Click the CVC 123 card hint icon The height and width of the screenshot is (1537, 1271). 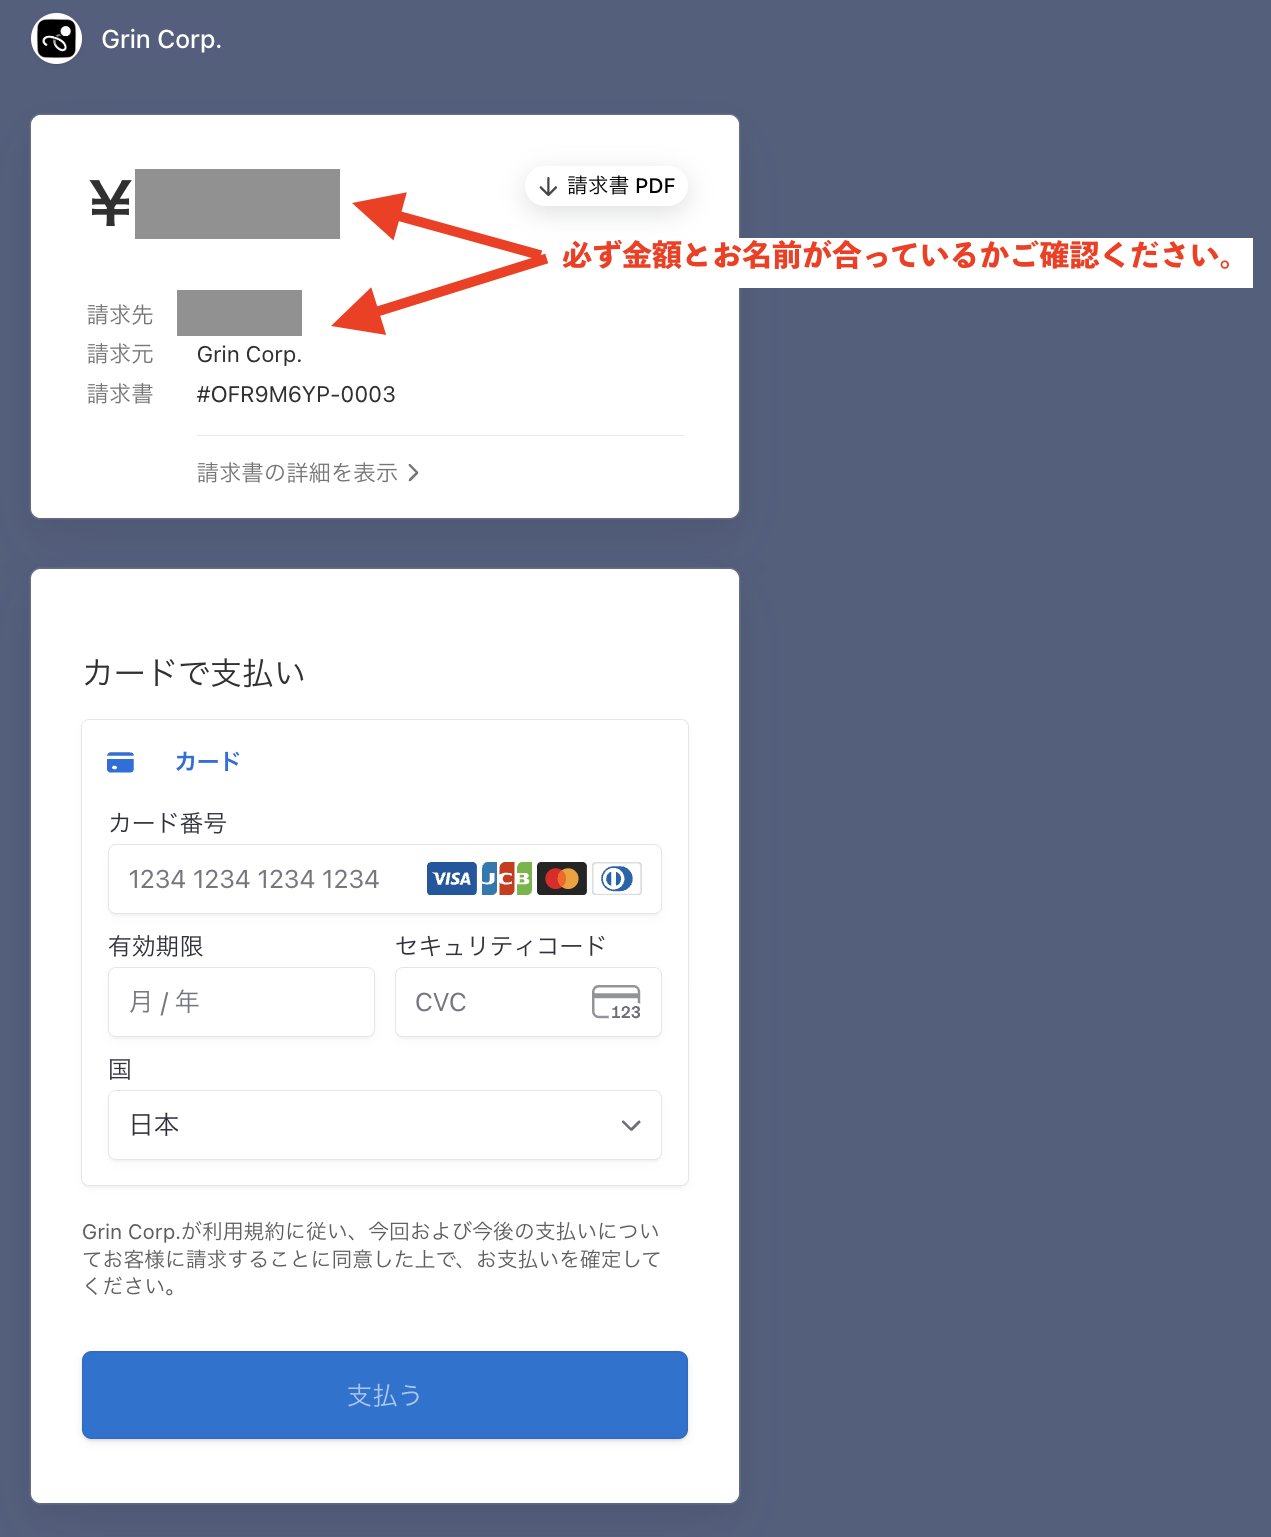click(x=617, y=1002)
